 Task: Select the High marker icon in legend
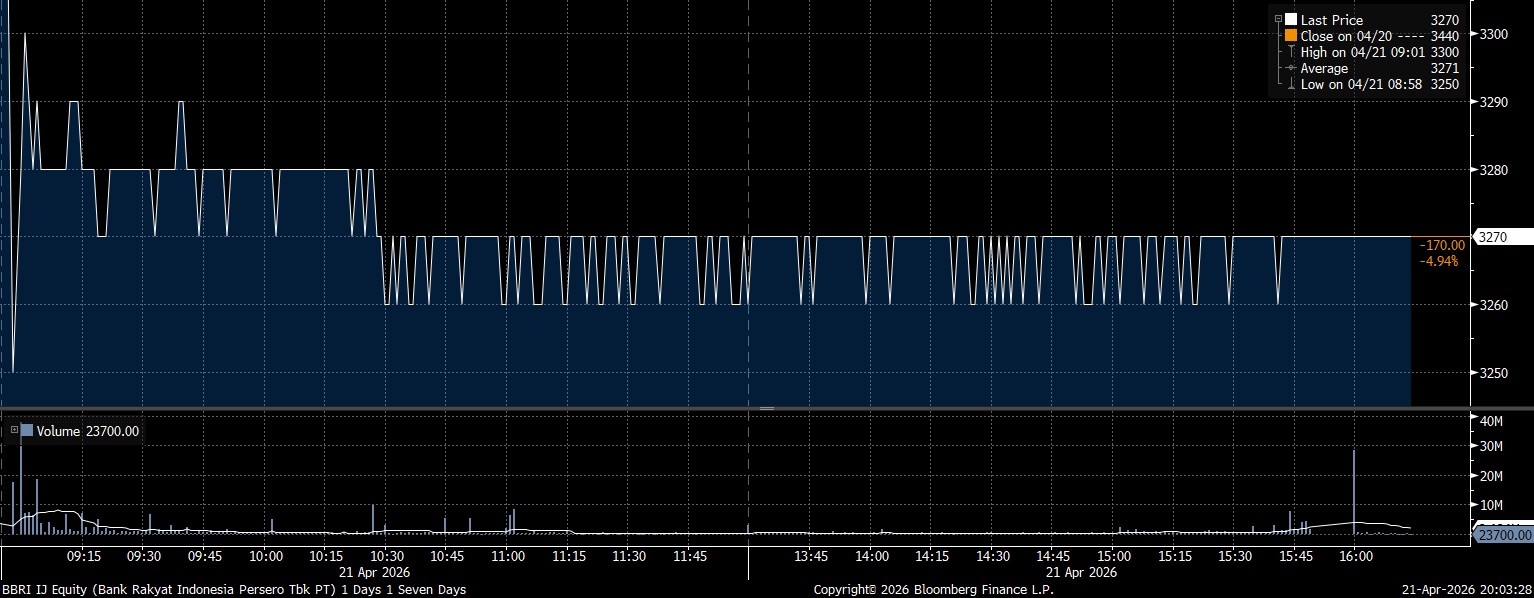pyautogui.click(x=1291, y=52)
